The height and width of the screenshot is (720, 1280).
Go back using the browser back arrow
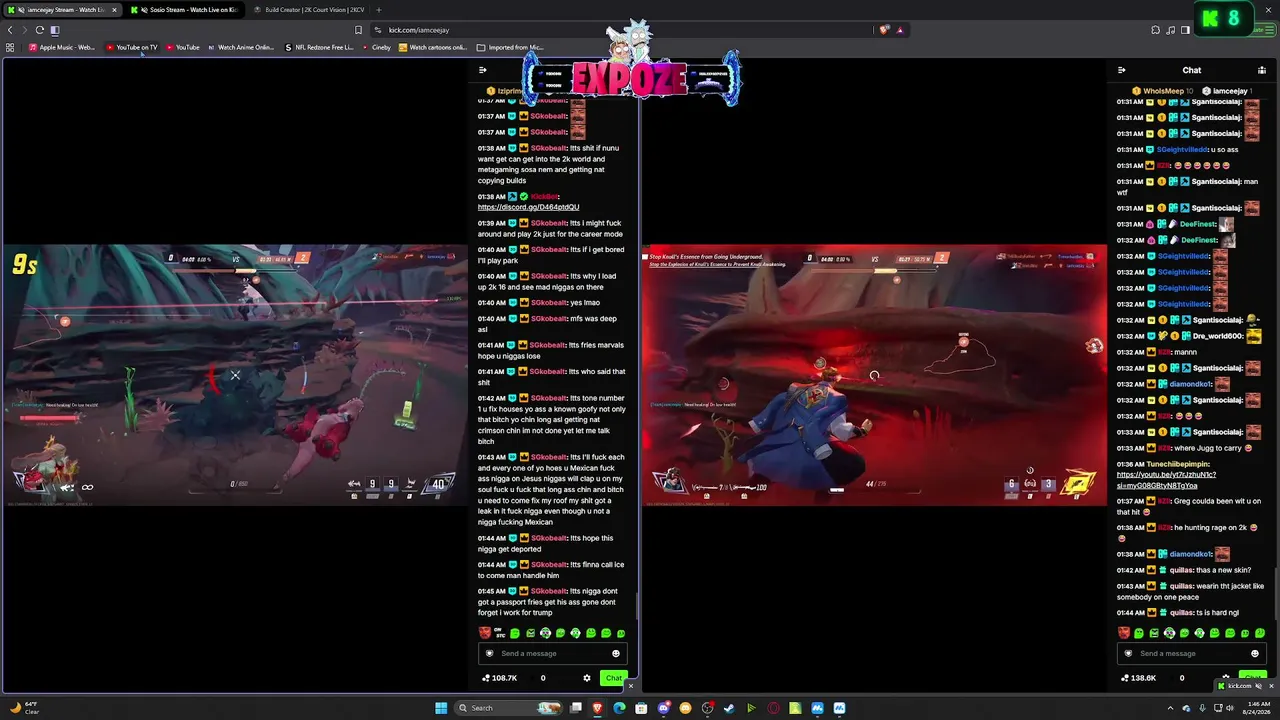click(10, 30)
